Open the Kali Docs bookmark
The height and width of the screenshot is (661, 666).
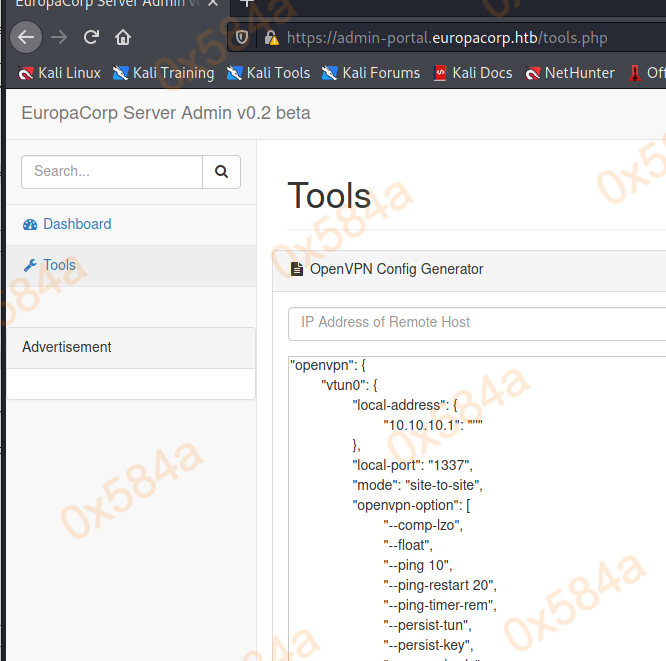click(x=472, y=73)
